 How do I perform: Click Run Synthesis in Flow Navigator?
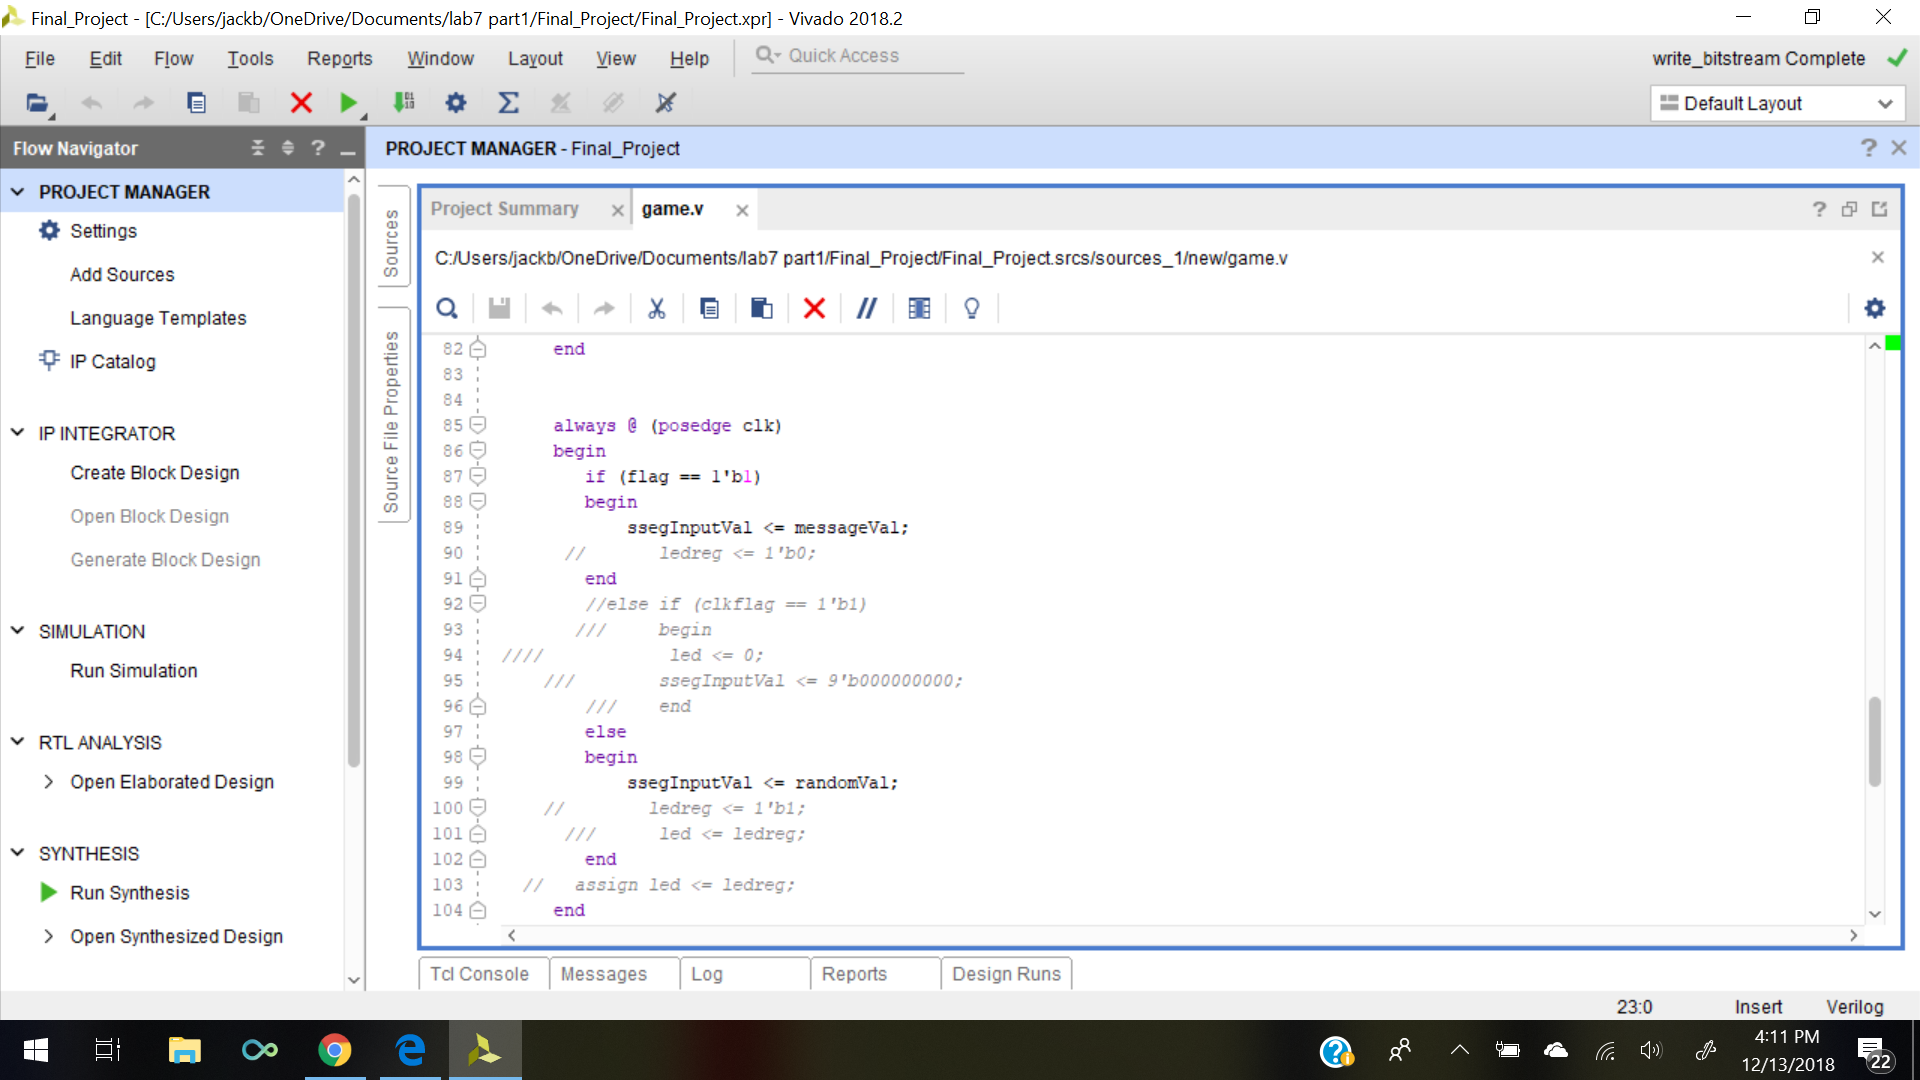click(129, 893)
